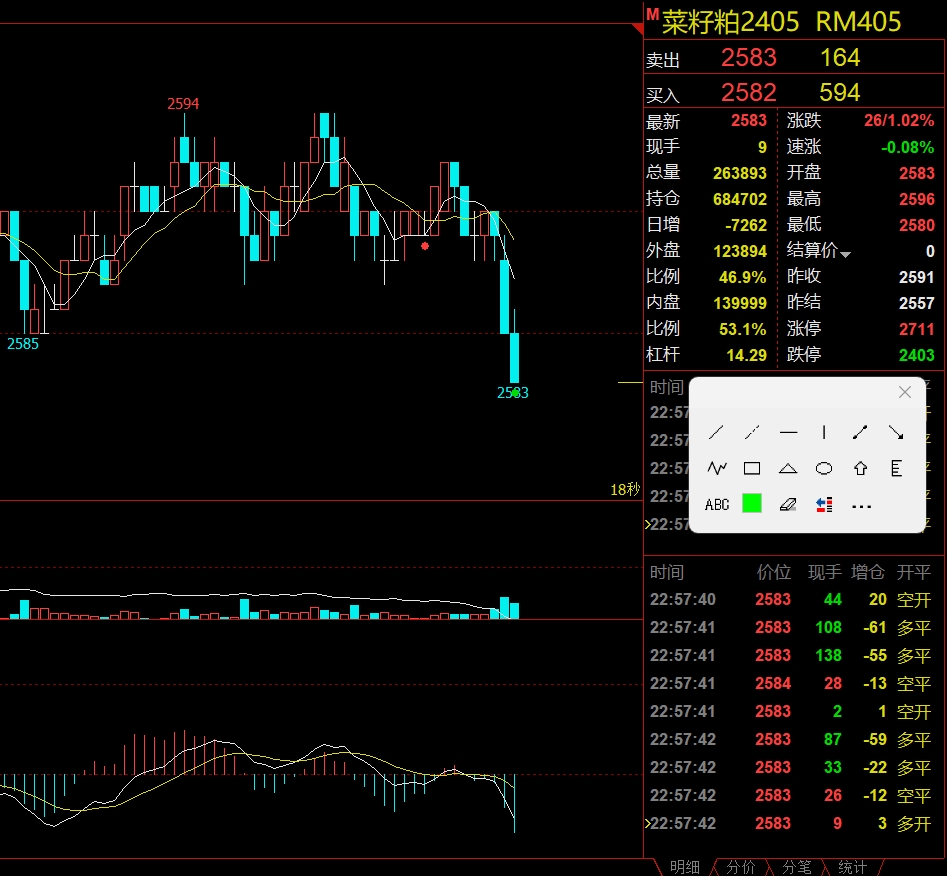The image size is (947, 876).
Task: Select the horizontal line drawing tool
Action: point(788,433)
